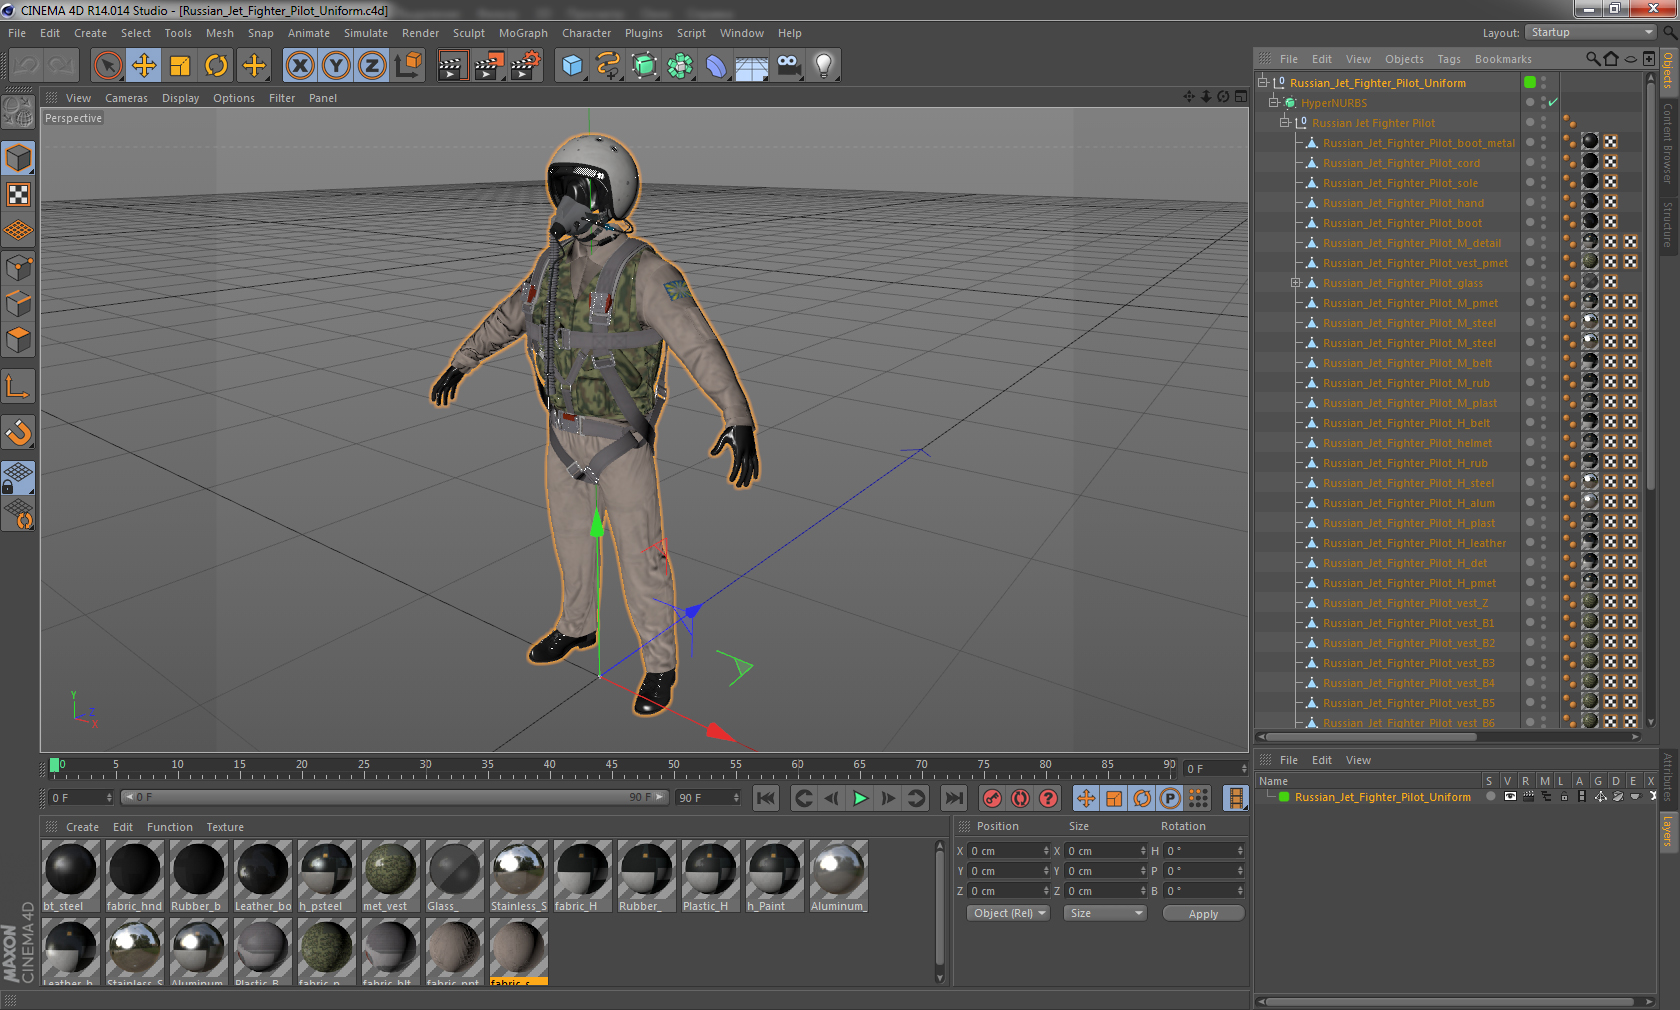Switch to Polygons mode
The height and width of the screenshot is (1010, 1680).
click(x=18, y=340)
